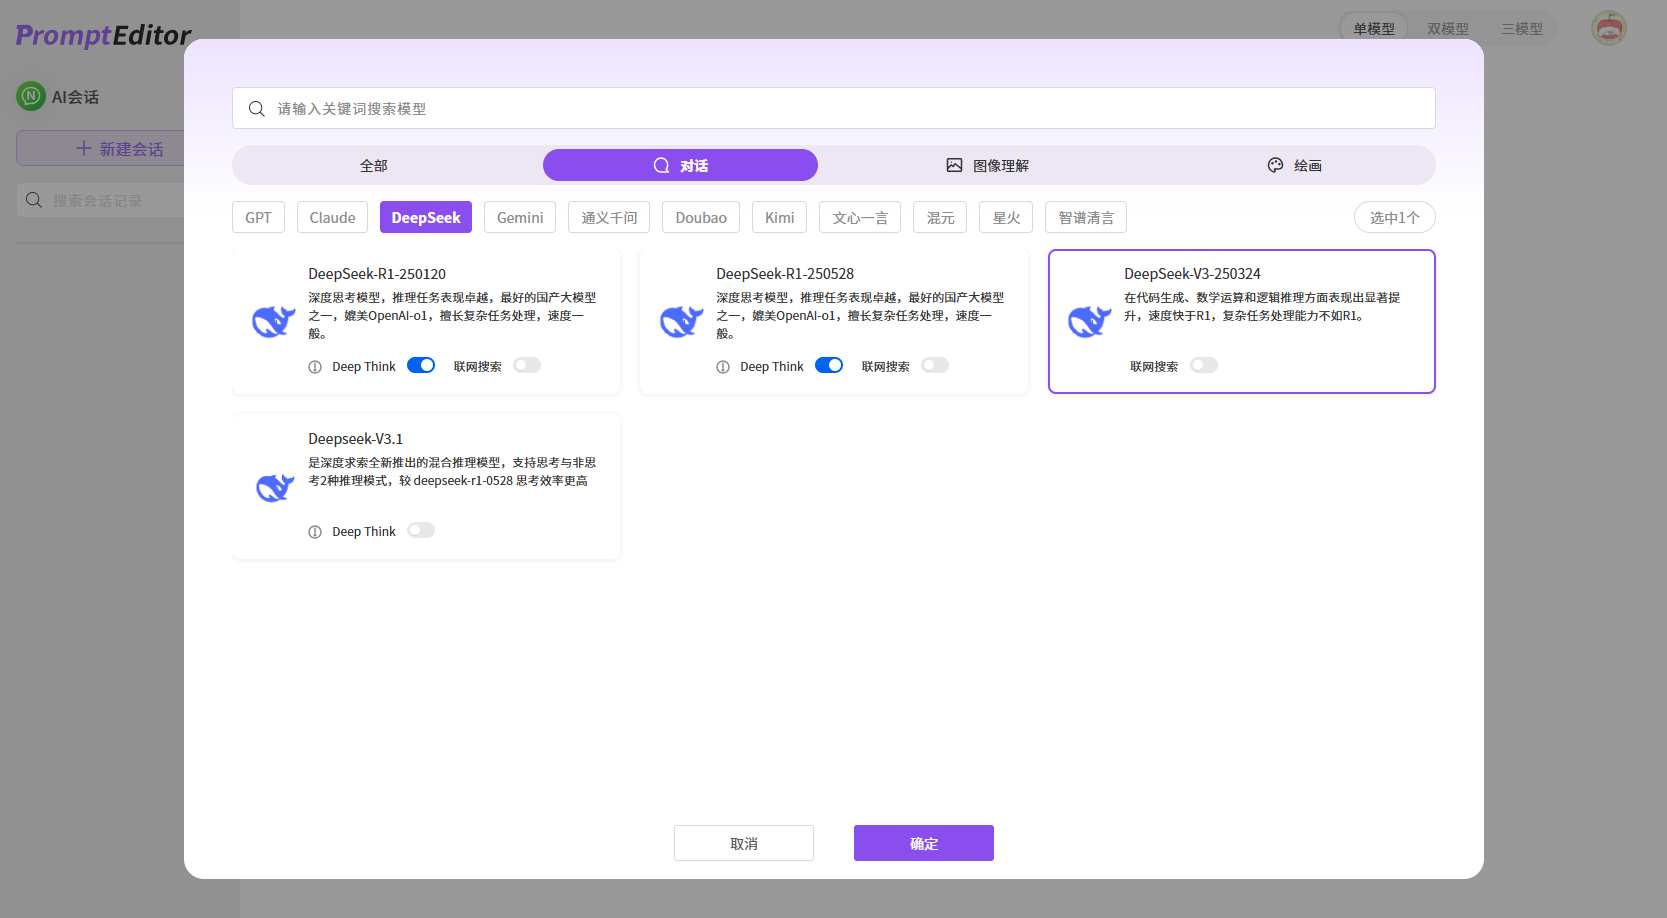Switch to the 全部 category tab
Screen dimensions: 1667x918
tap(373, 165)
